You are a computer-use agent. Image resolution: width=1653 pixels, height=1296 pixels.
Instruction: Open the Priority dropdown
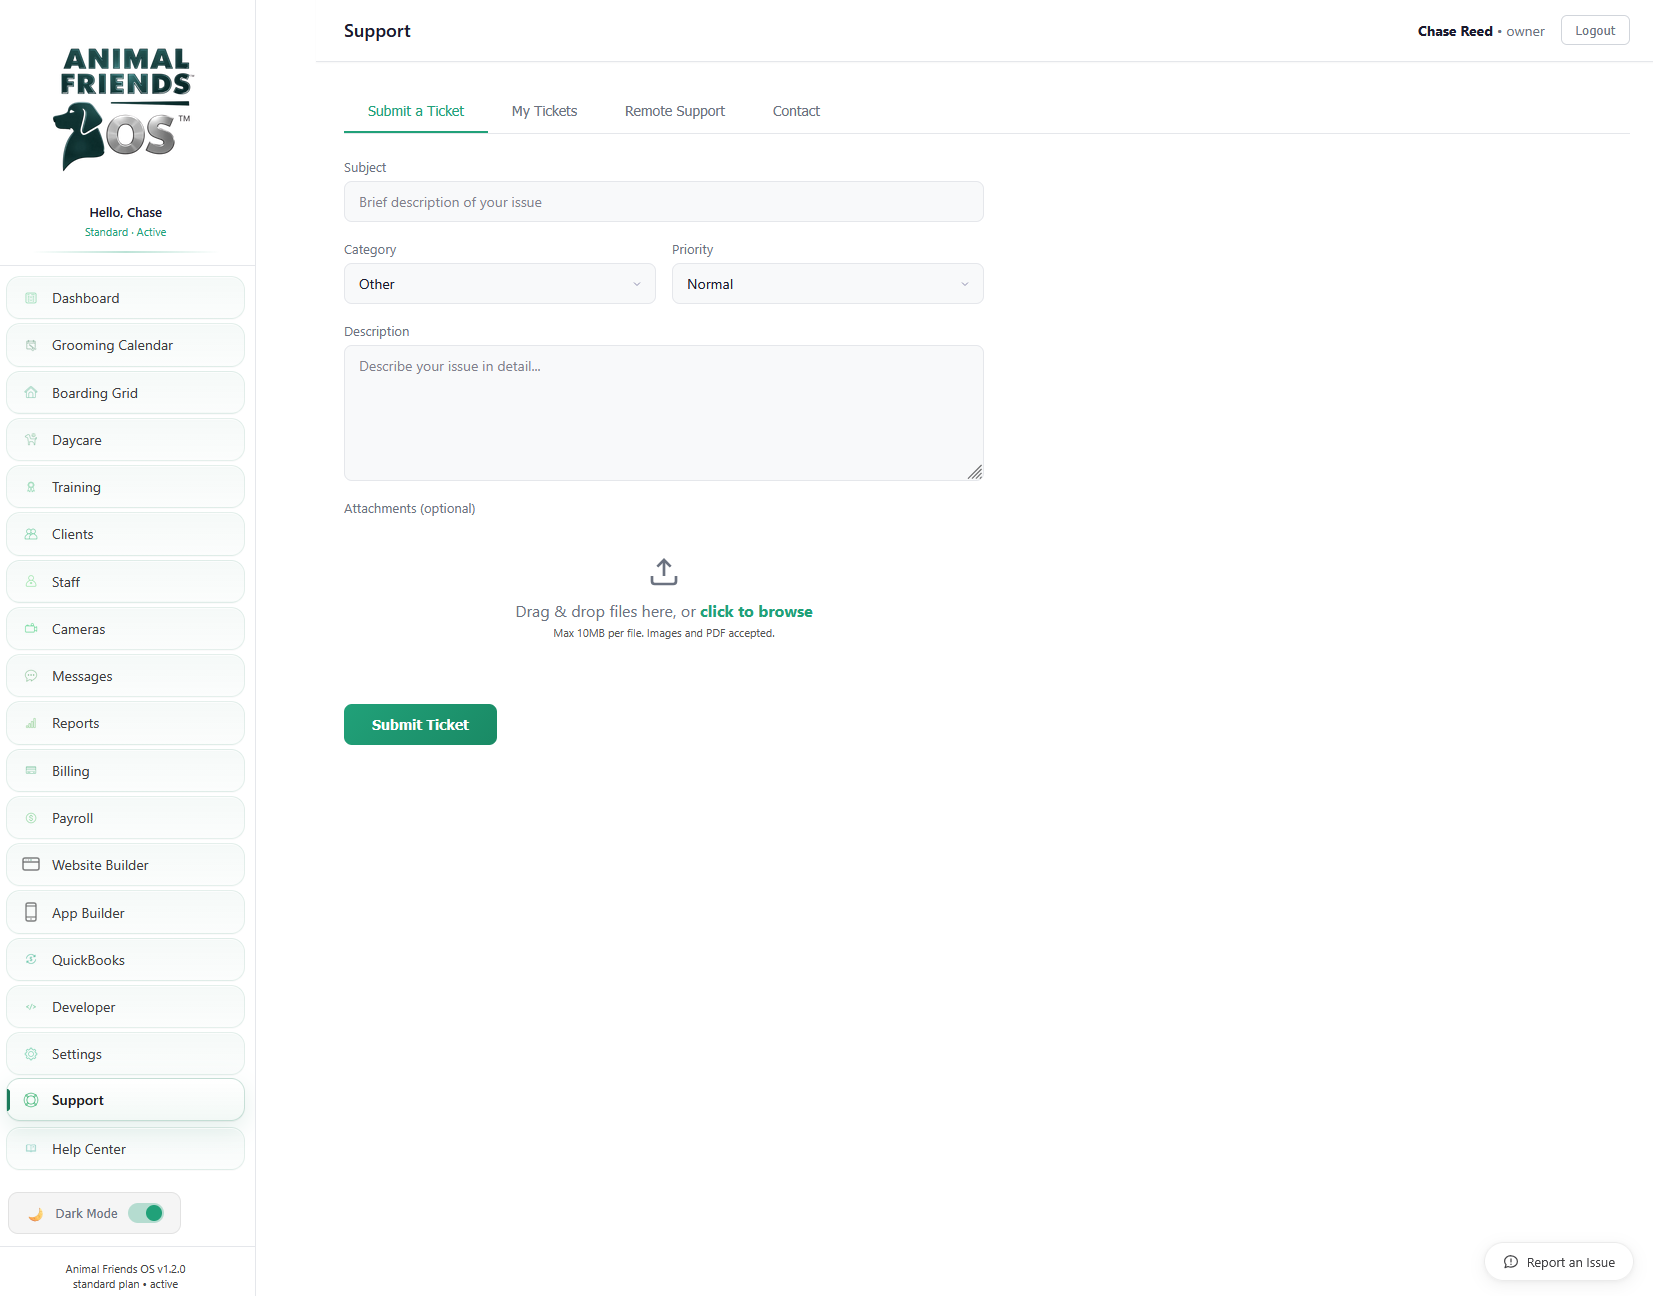[x=828, y=284]
